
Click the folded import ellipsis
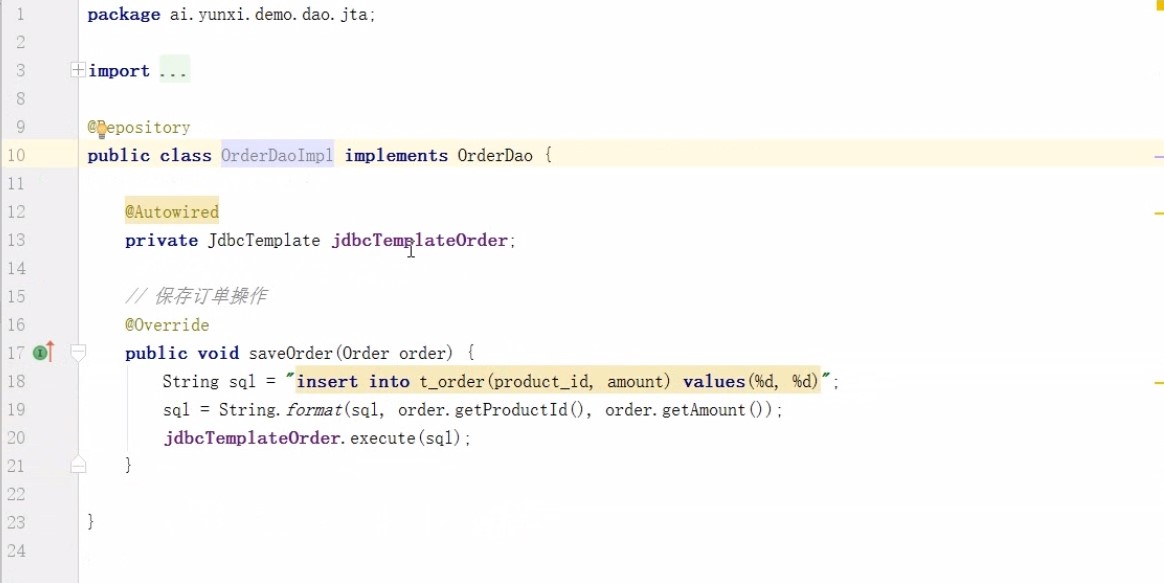(x=174, y=71)
